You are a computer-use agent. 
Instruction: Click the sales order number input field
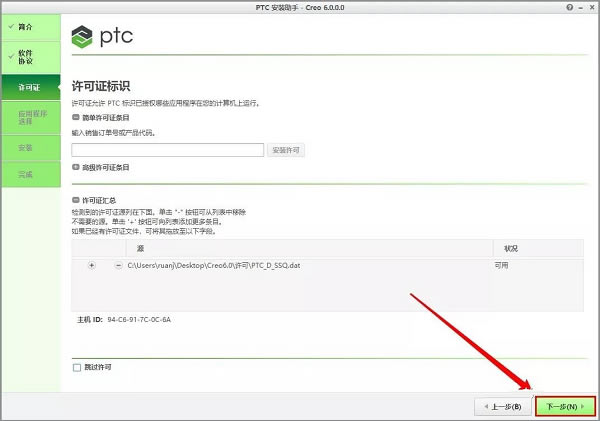click(x=168, y=150)
